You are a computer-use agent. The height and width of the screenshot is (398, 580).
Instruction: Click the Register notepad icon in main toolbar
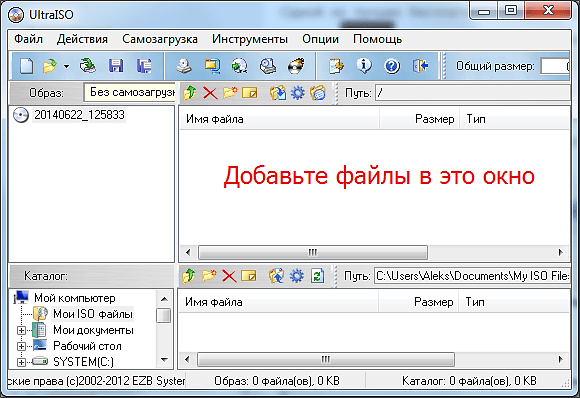(336, 66)
